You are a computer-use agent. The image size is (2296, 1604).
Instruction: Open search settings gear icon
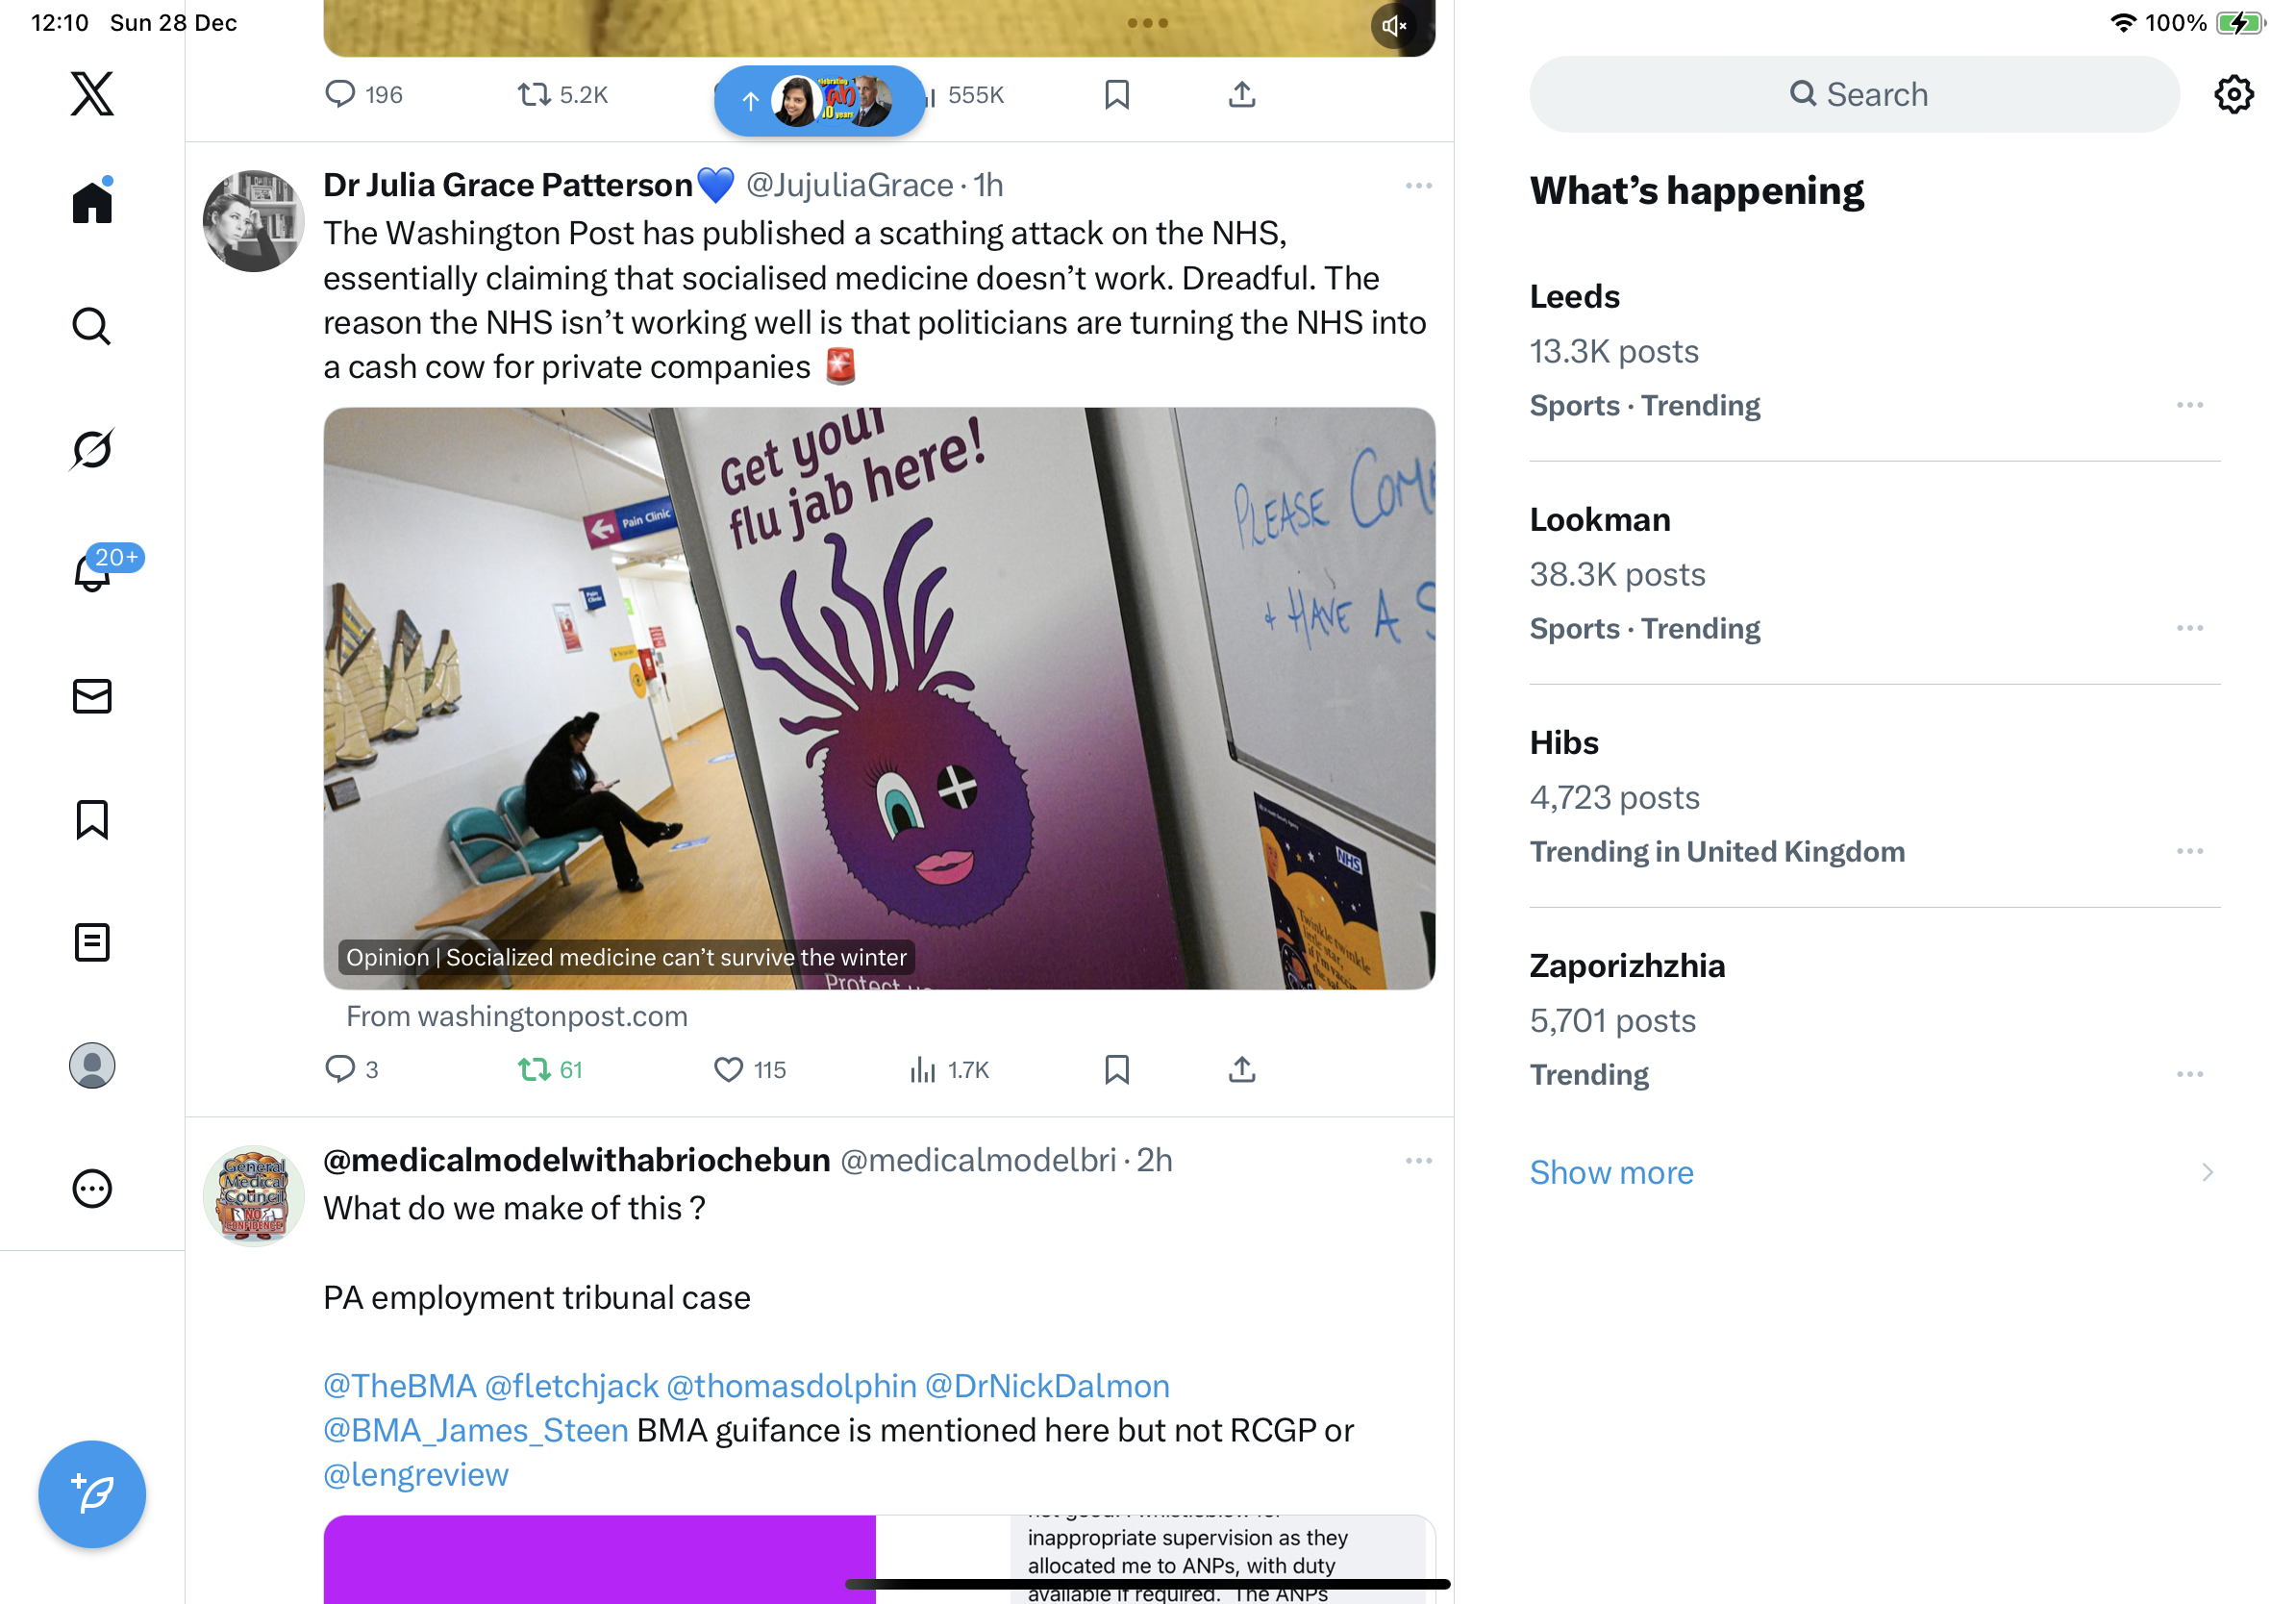pyautogui.click(x=2233, y=94)
